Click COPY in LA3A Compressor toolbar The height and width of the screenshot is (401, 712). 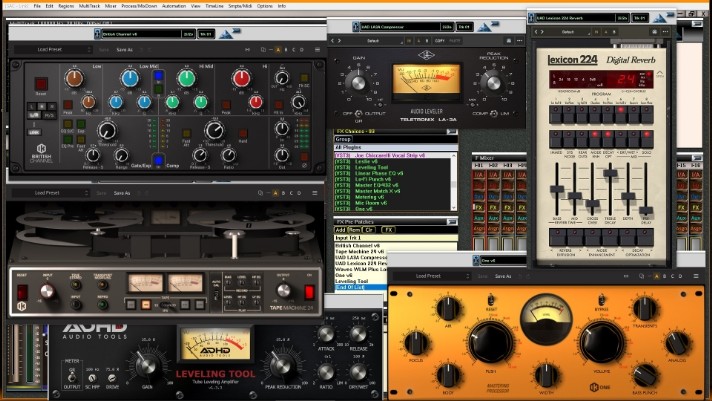tap(439, 41)
